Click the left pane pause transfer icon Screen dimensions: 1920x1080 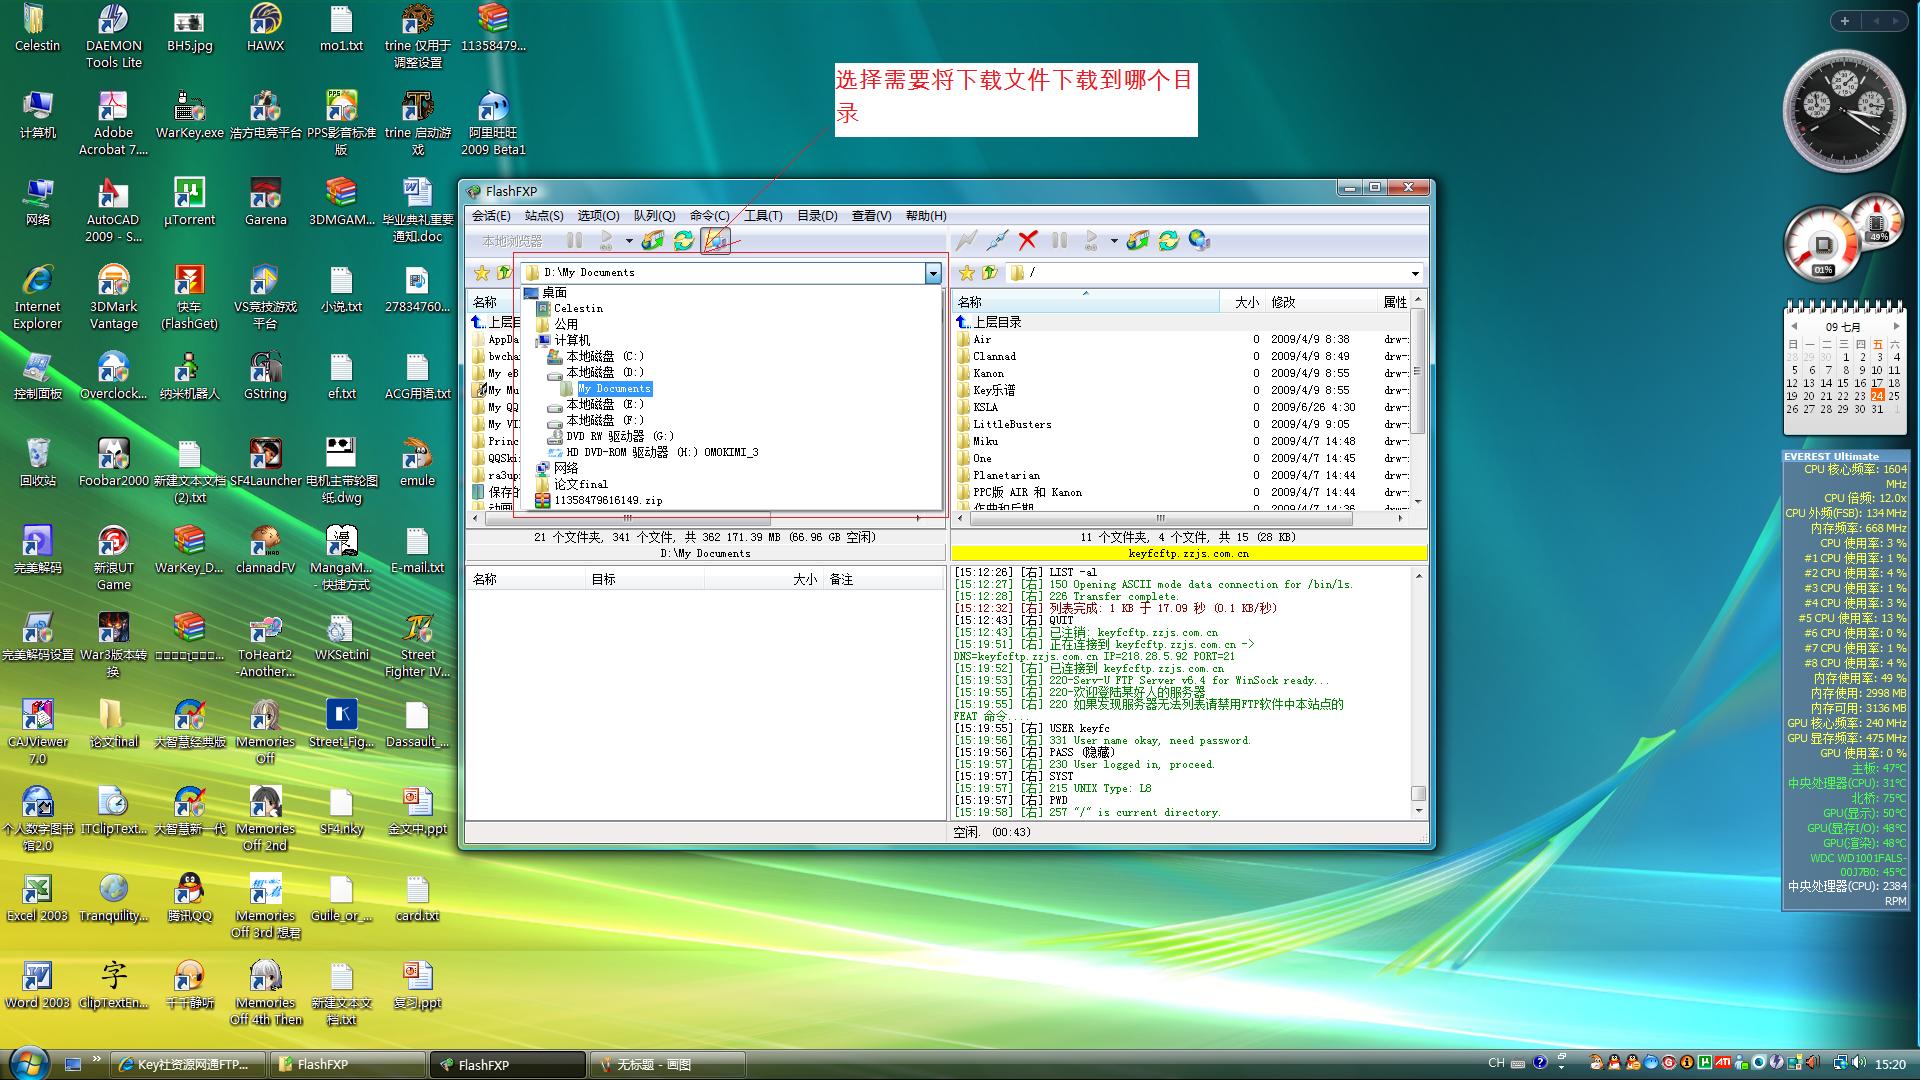574,240
